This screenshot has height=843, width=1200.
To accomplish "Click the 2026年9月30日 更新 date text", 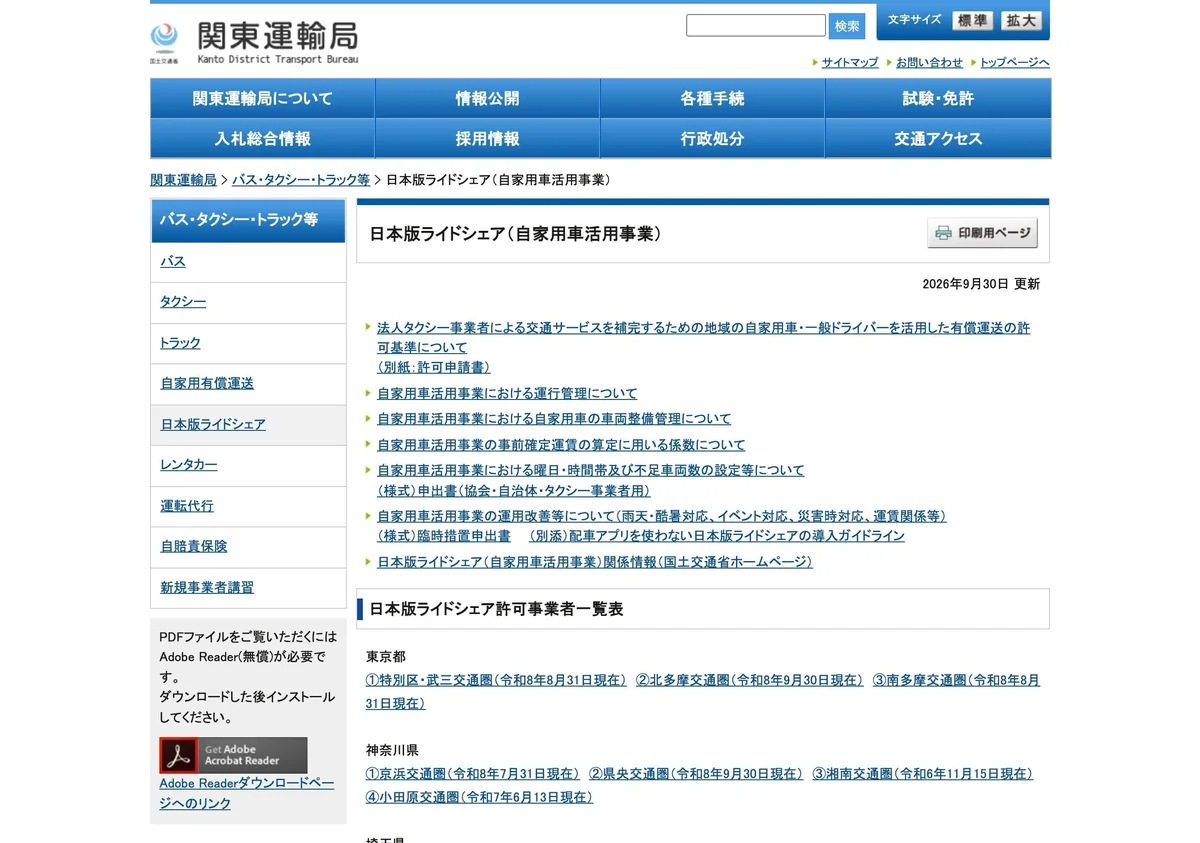I will 981,284.
